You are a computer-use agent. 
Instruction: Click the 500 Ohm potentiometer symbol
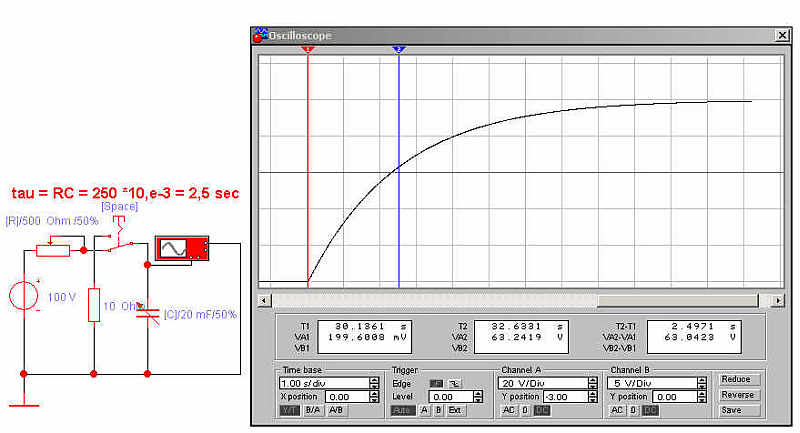pyautogui.click(x=54, y=249)
